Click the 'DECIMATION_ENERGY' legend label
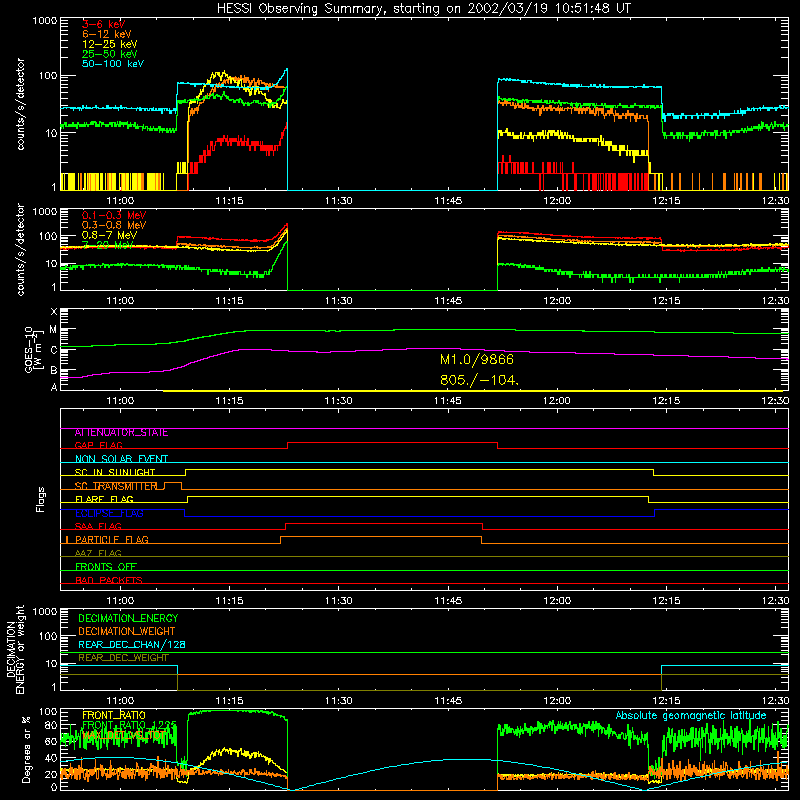Screen dimensions: 800x800 coord(128,618)
